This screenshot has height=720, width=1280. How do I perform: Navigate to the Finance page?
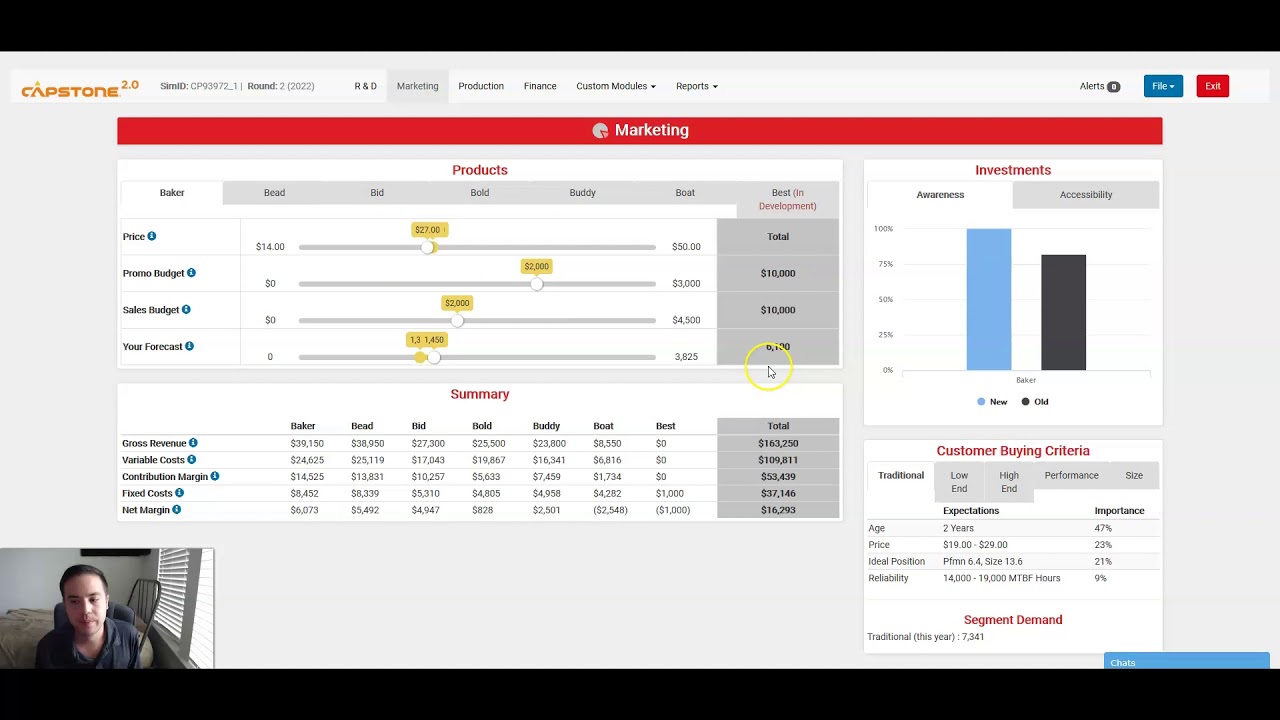click(540, 86)
